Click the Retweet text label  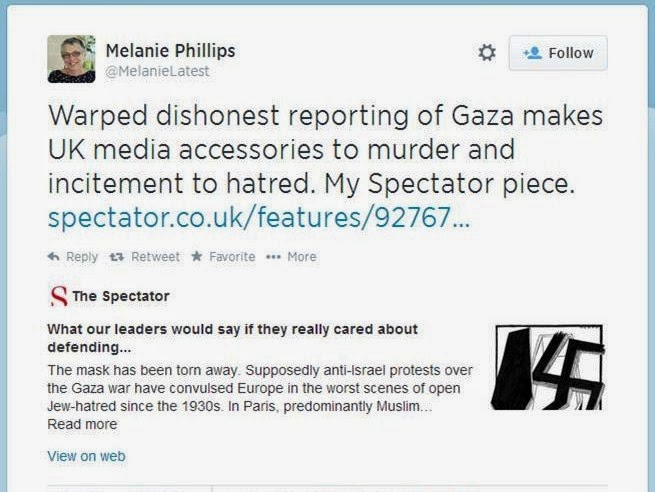point(155,257)
